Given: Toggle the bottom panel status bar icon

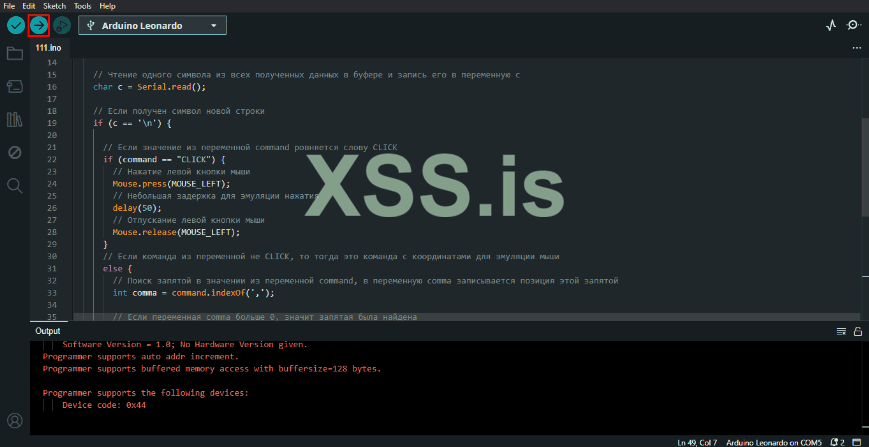Looking at the screenshot, I should [x=858, y=442].
